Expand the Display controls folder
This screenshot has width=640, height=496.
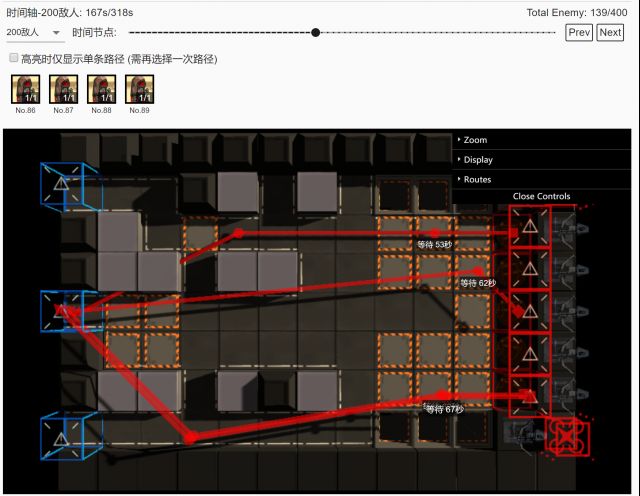pyautogui.click(x=478, y=160)
